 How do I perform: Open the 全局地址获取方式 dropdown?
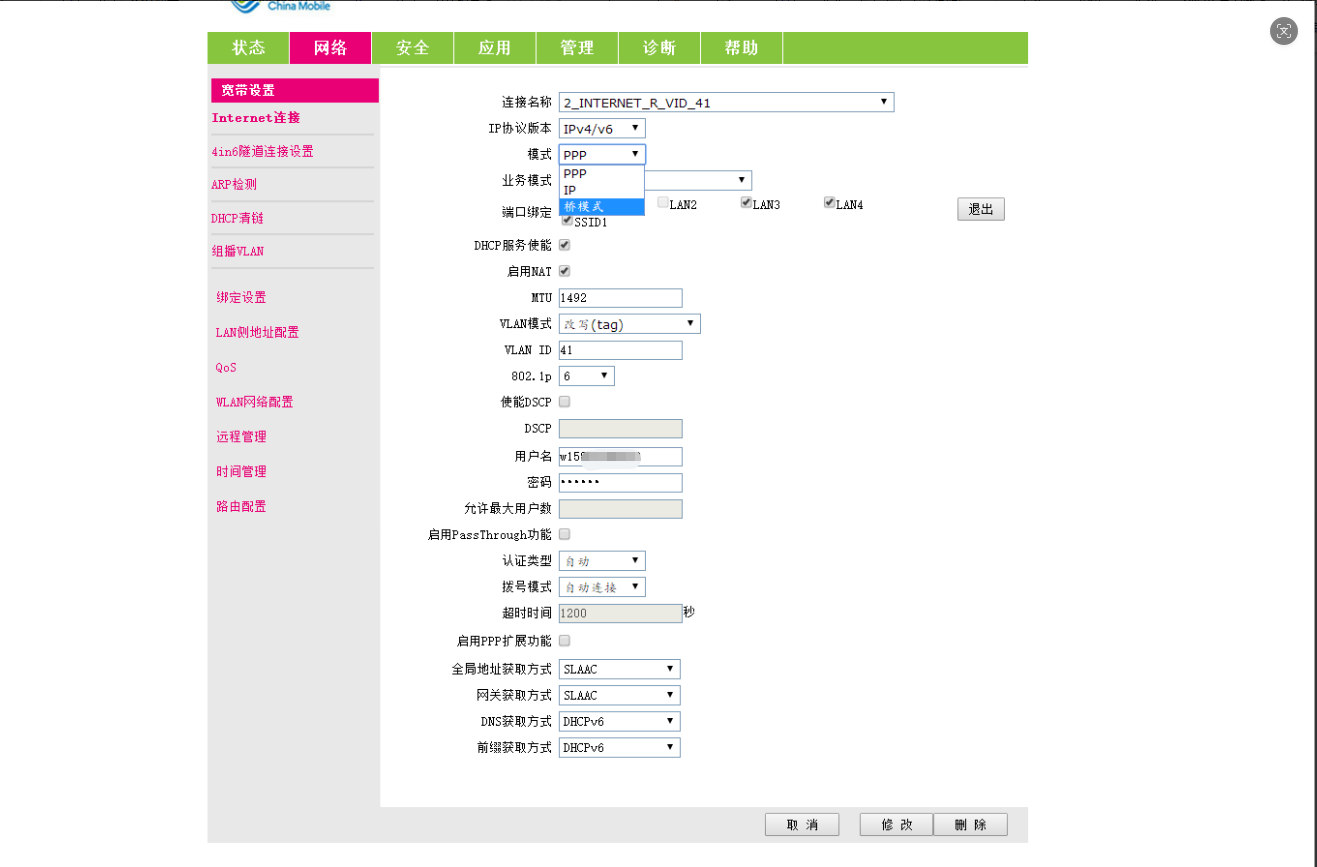[x=619, y=669]
